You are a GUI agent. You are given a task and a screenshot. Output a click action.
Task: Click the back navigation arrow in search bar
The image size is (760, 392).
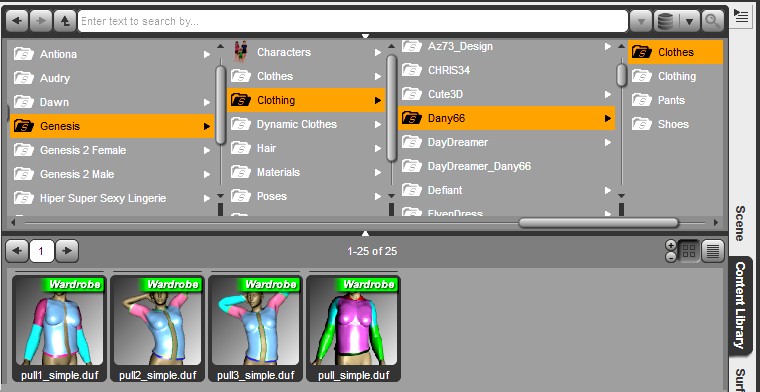click(17, 21)
